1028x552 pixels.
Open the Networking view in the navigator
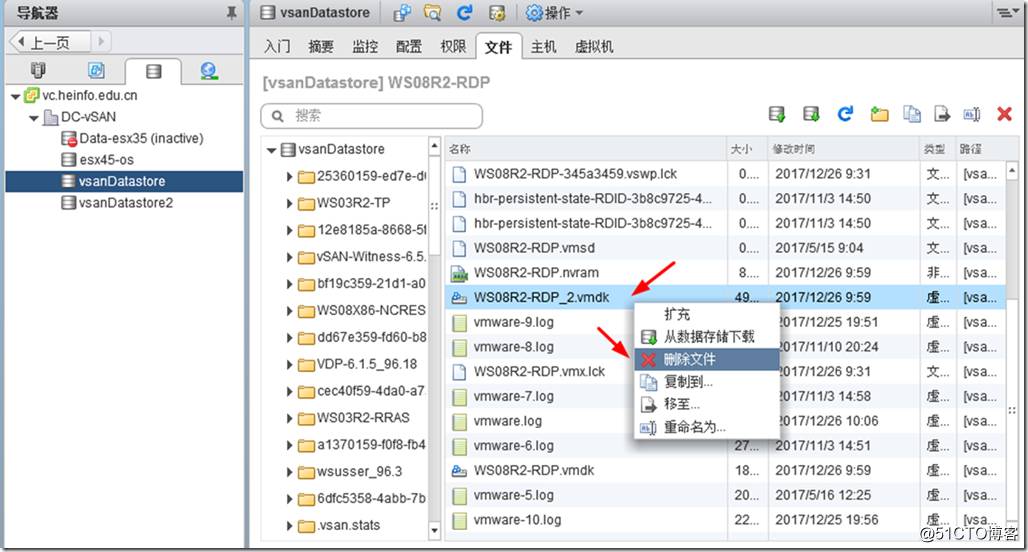pyautogui.click(x=208, y=71)
